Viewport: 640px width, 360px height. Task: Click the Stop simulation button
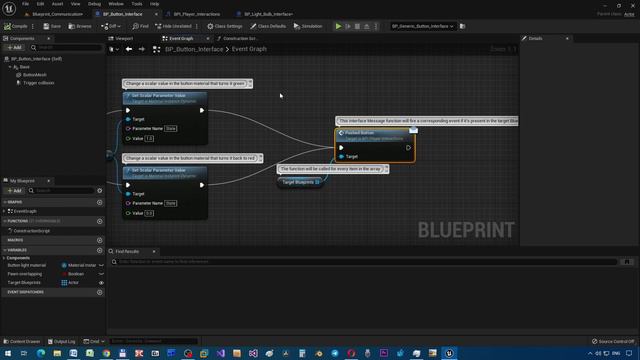point(357,26)
